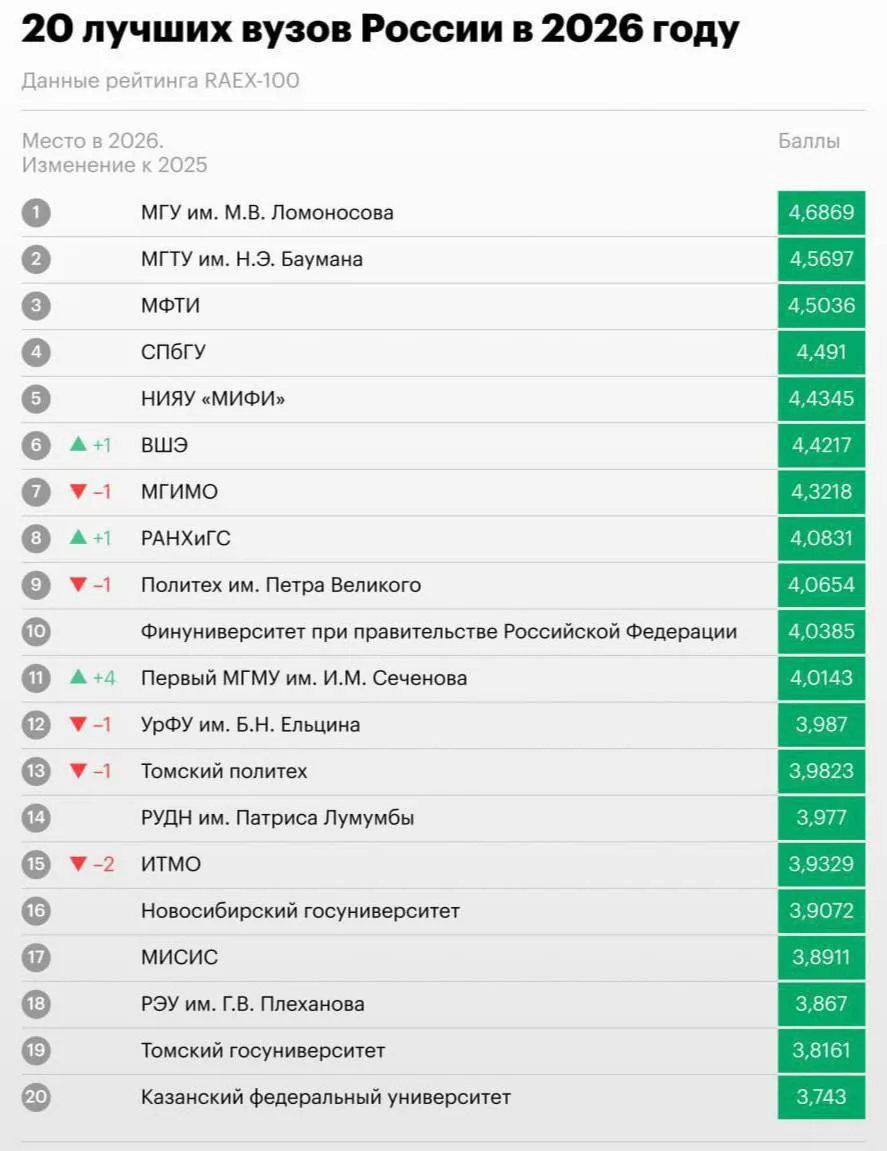Click the rank 14 circle badge
887x1151 pixels.
[36, 817]
